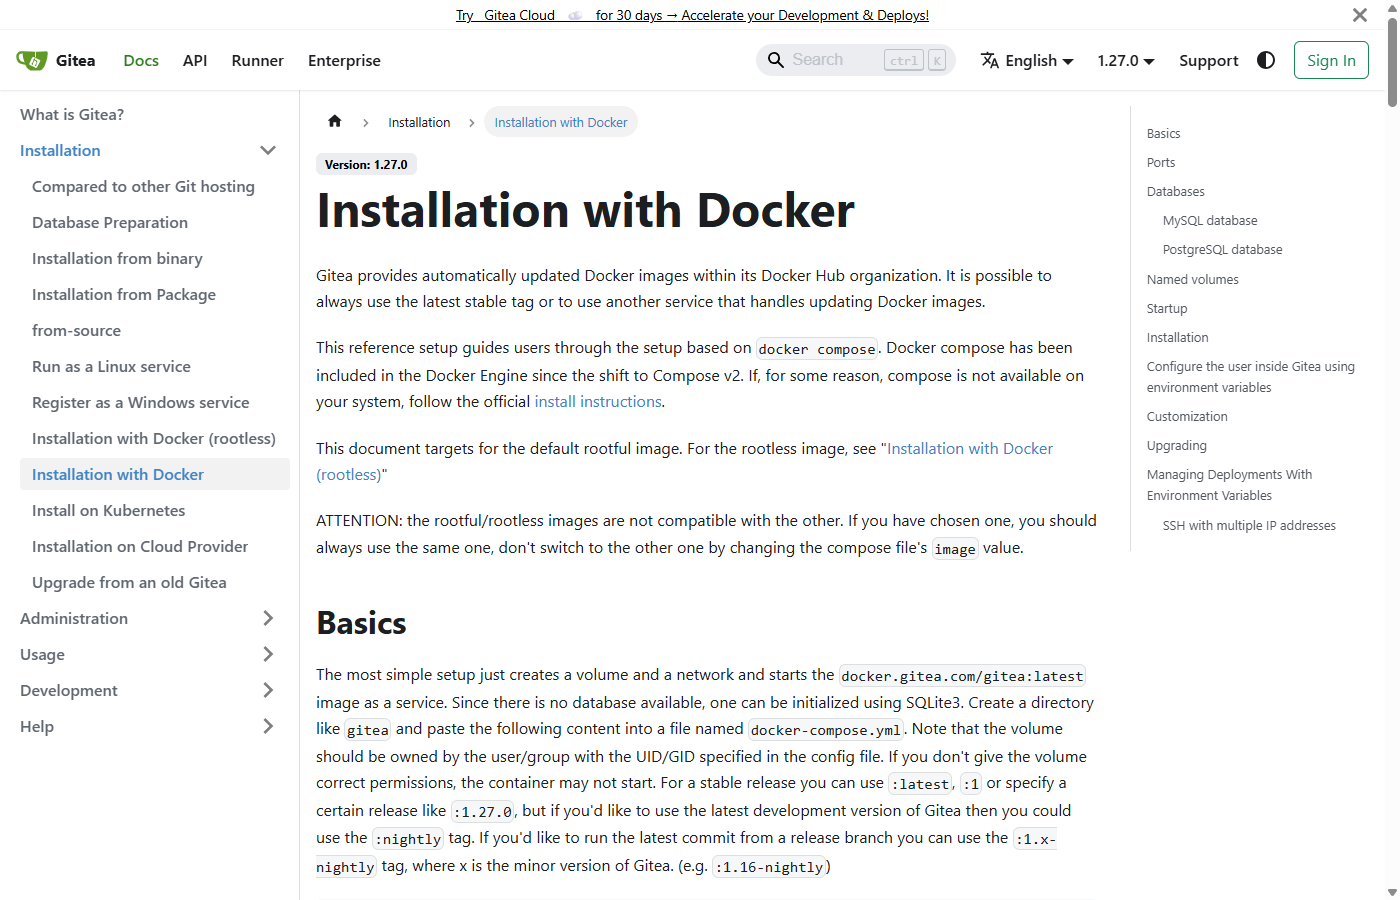This screenshot has height=900, width=1400.
Task: Jump to Customization section
Action: [1187, 416]
